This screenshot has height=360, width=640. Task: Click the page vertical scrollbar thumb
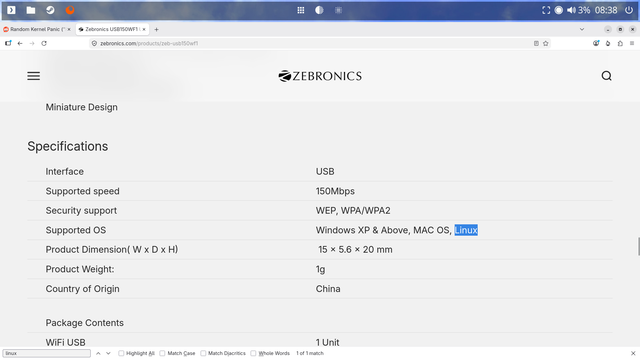638,247
